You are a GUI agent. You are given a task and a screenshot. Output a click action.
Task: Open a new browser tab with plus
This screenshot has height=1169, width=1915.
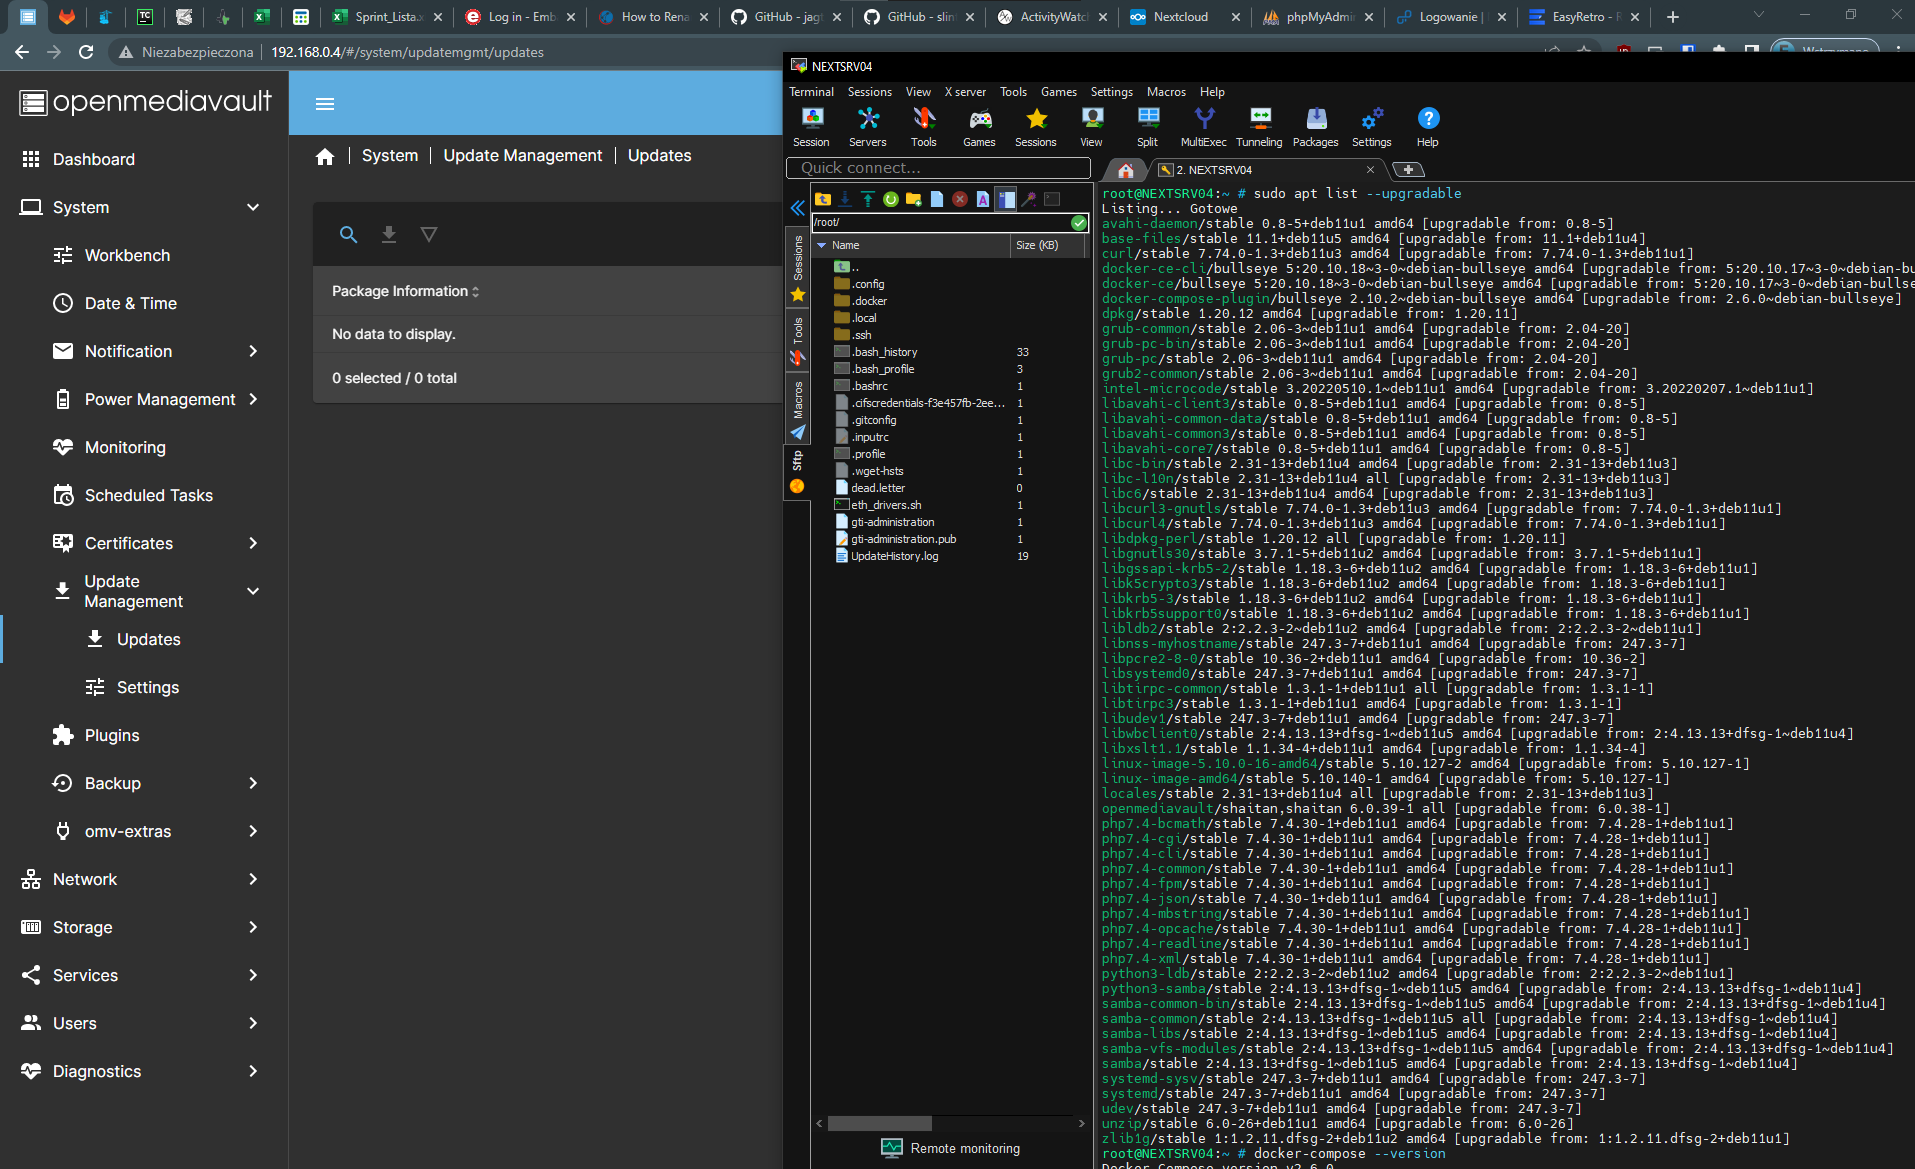1672,17
